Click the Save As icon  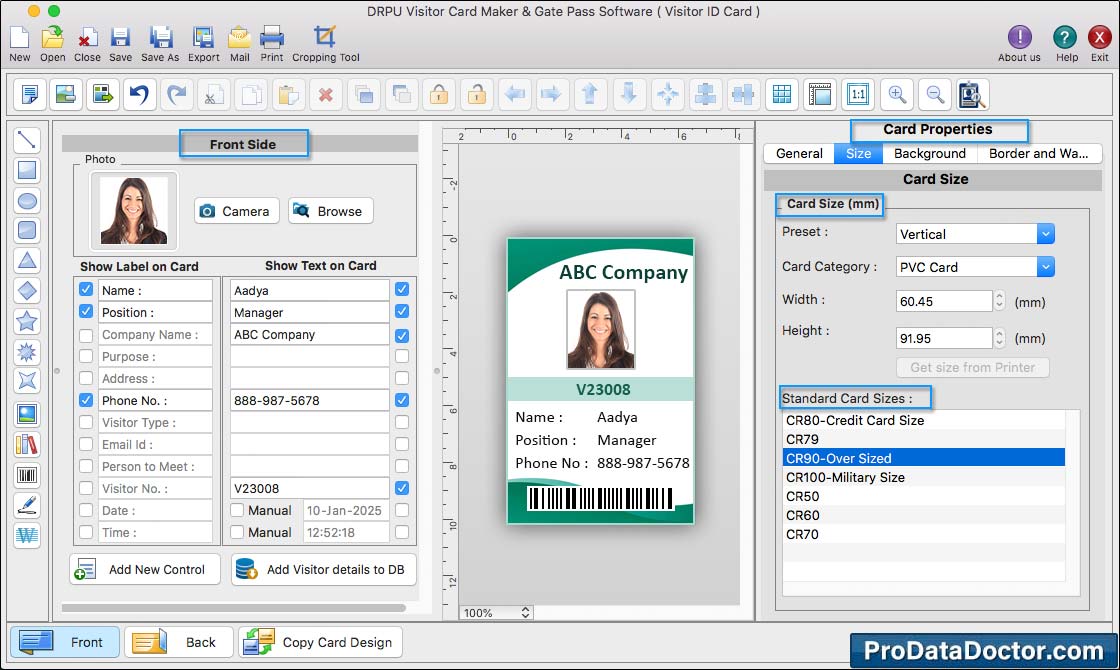pos(160,37)
